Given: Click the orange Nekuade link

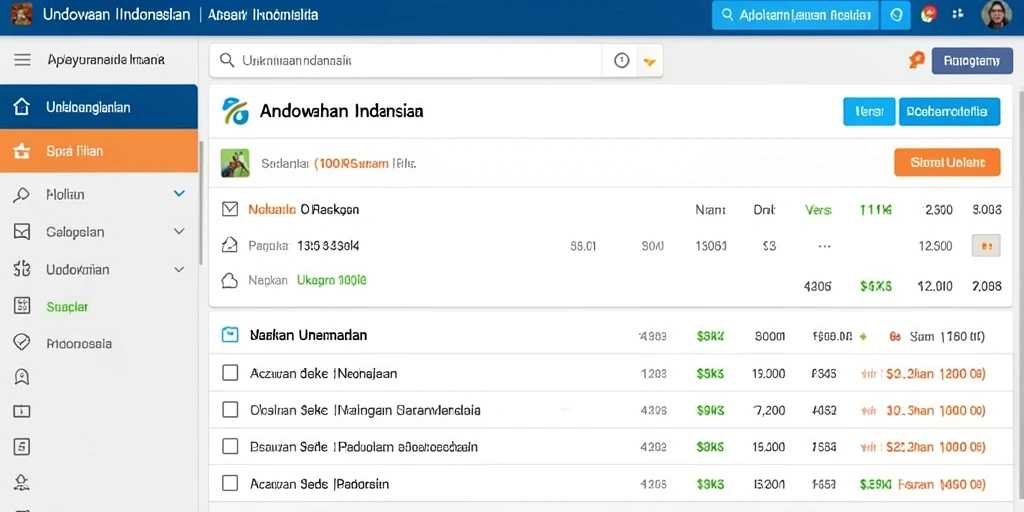Looking at the screenshot, I should point(272,210).
